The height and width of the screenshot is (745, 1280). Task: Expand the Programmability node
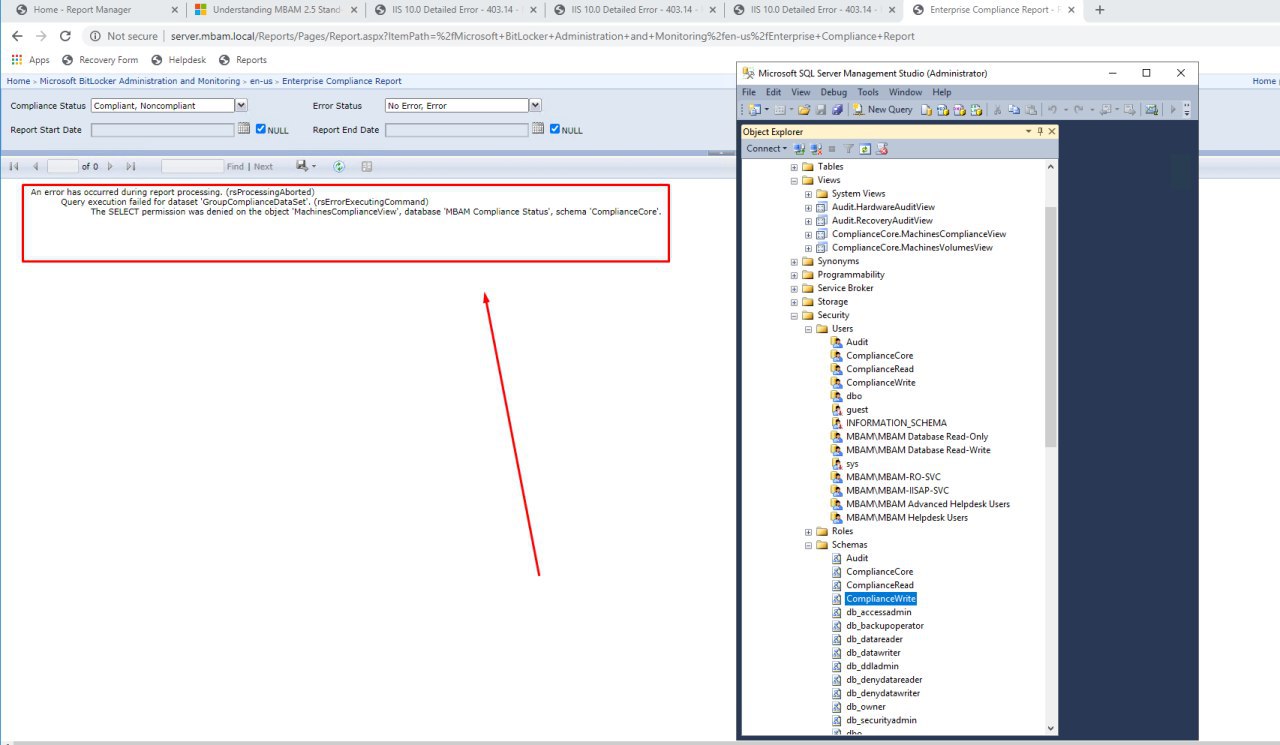point(795,275)
